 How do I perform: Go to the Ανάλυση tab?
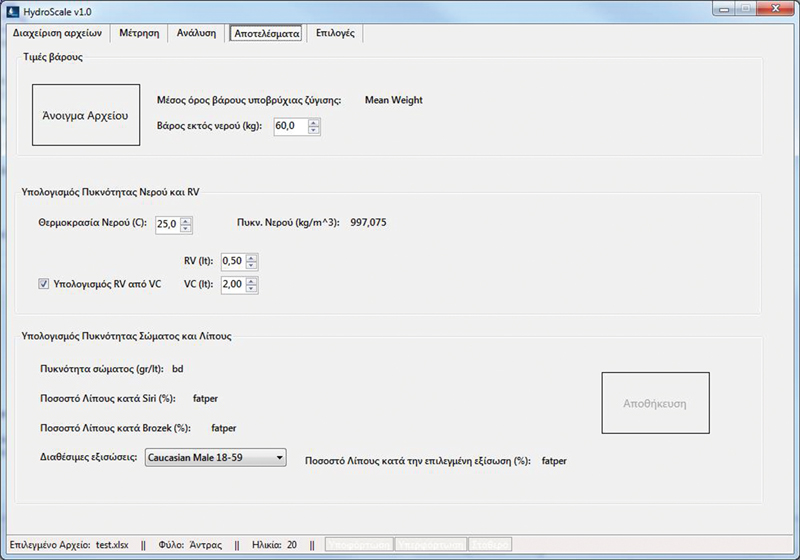click(x=196, y=33)
